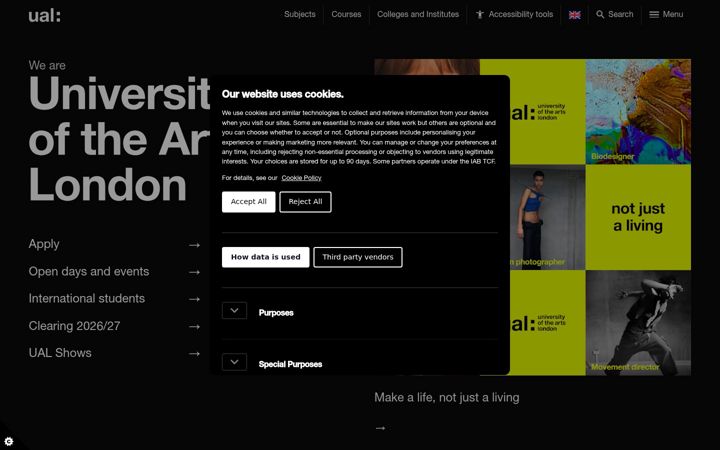The height and width of the screenshot is (450, 720).
Task: Click the UK flag language icon
Action: click(574, 15)
